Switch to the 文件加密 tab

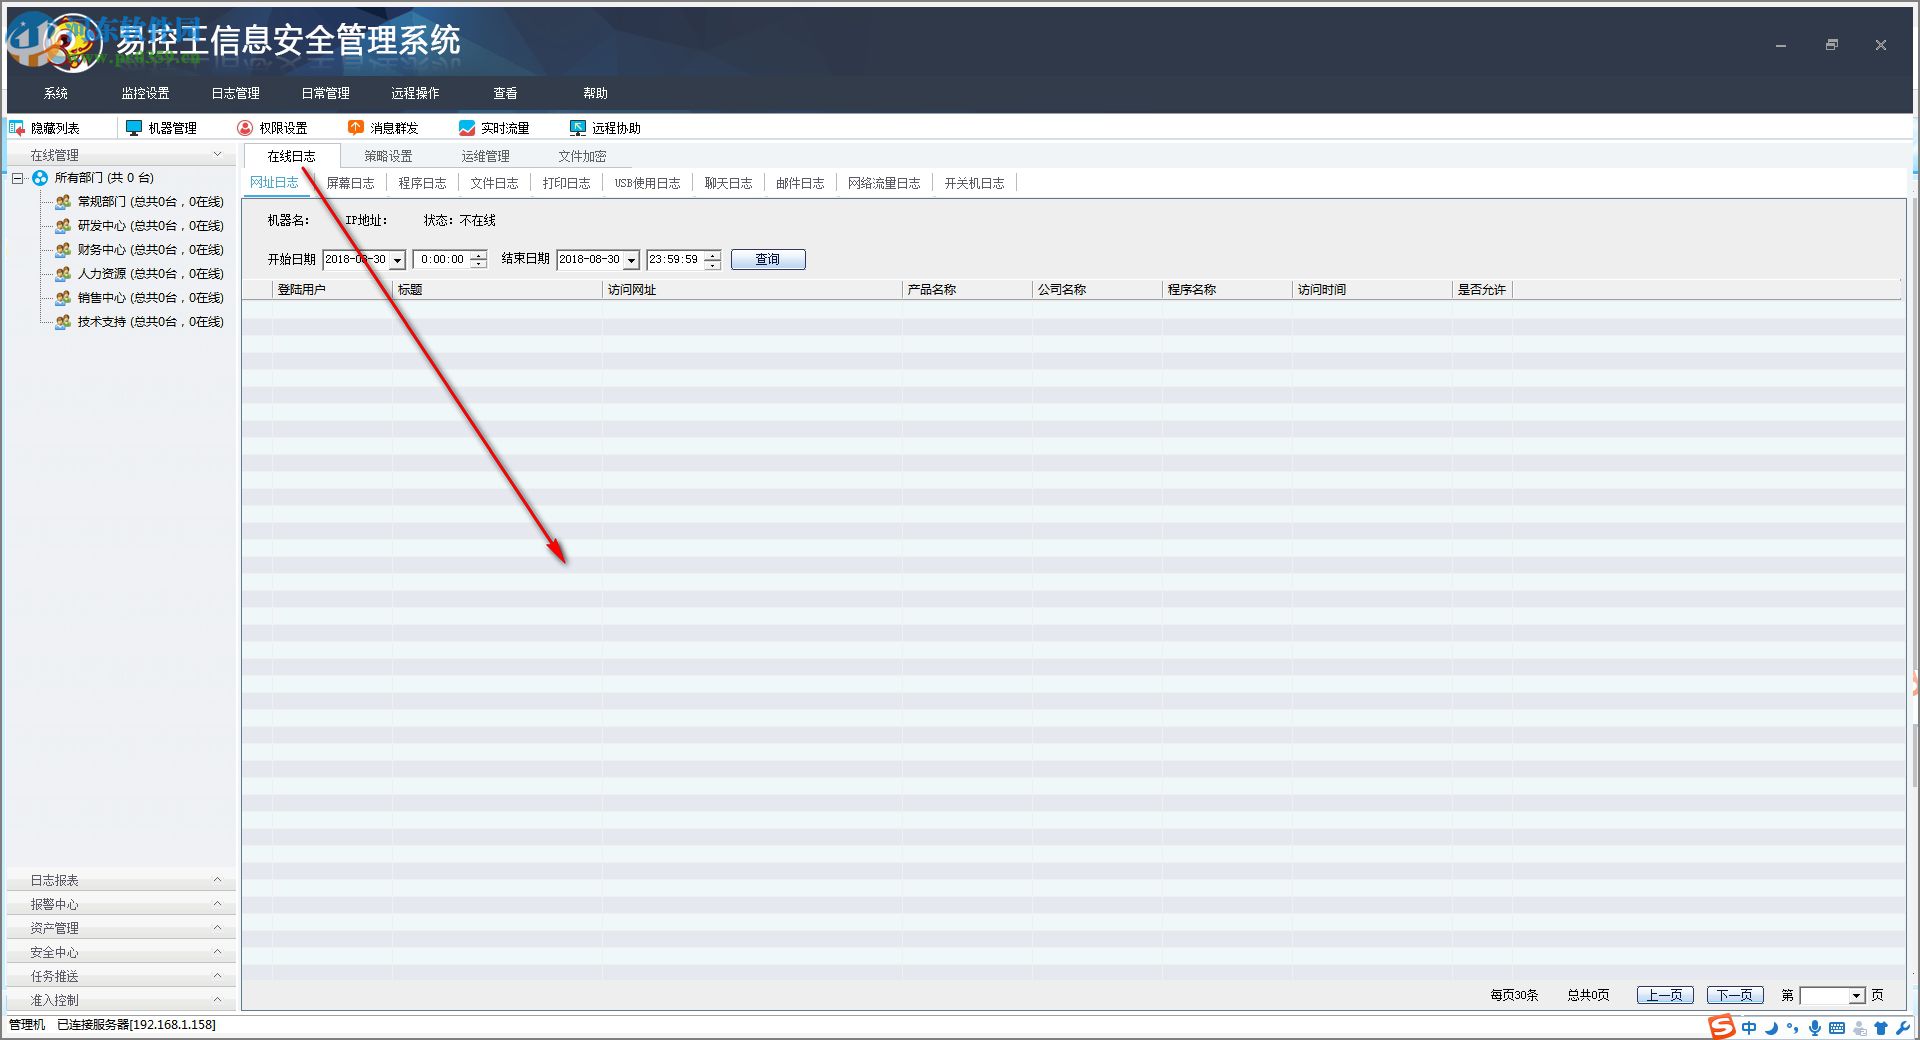click(582, 156)
